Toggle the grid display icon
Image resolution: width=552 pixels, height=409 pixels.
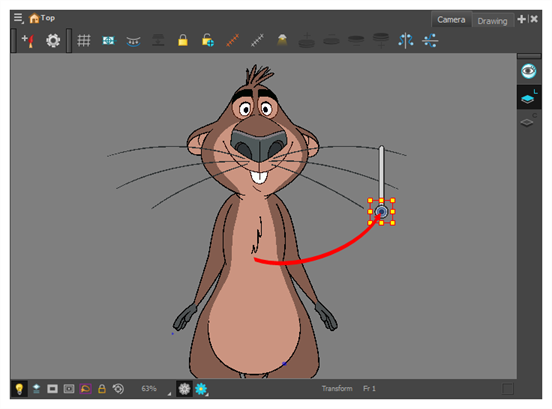(84, 41)
